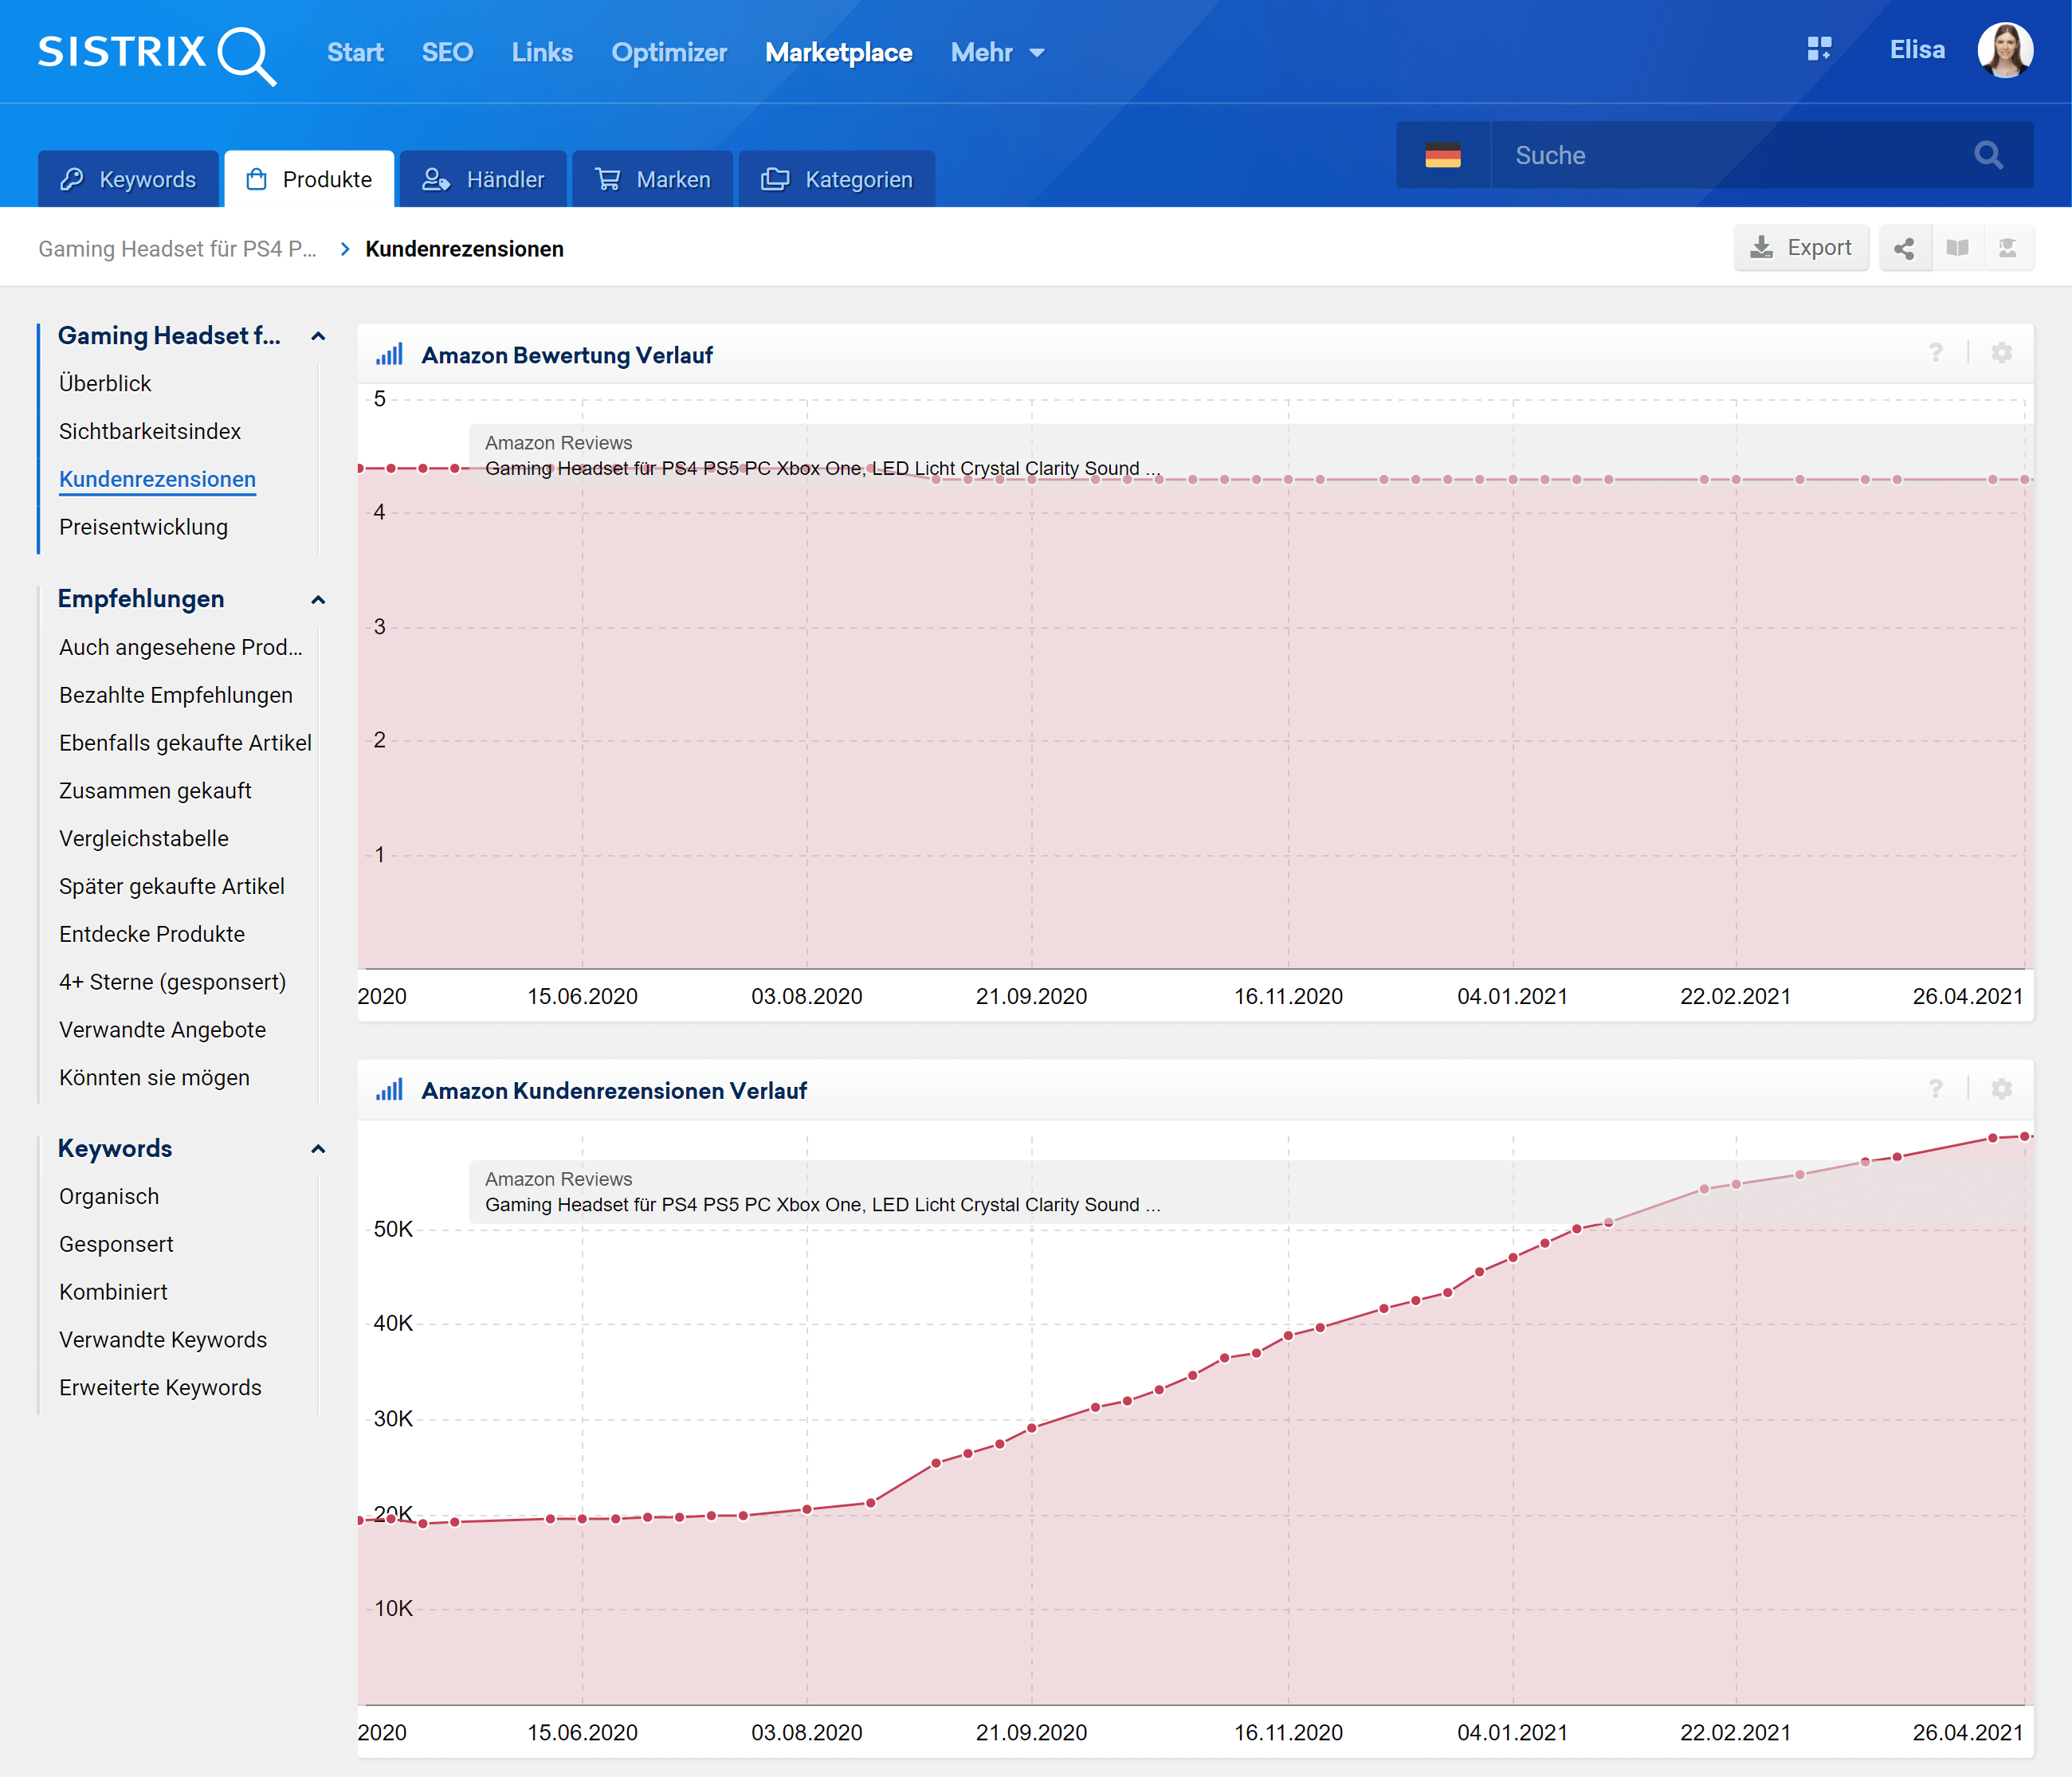Click help question mark on Kundenrezensionen Verlauf
Image resolution: width=2072 pixels, height=1777 pixels.
[1936, 1089]
